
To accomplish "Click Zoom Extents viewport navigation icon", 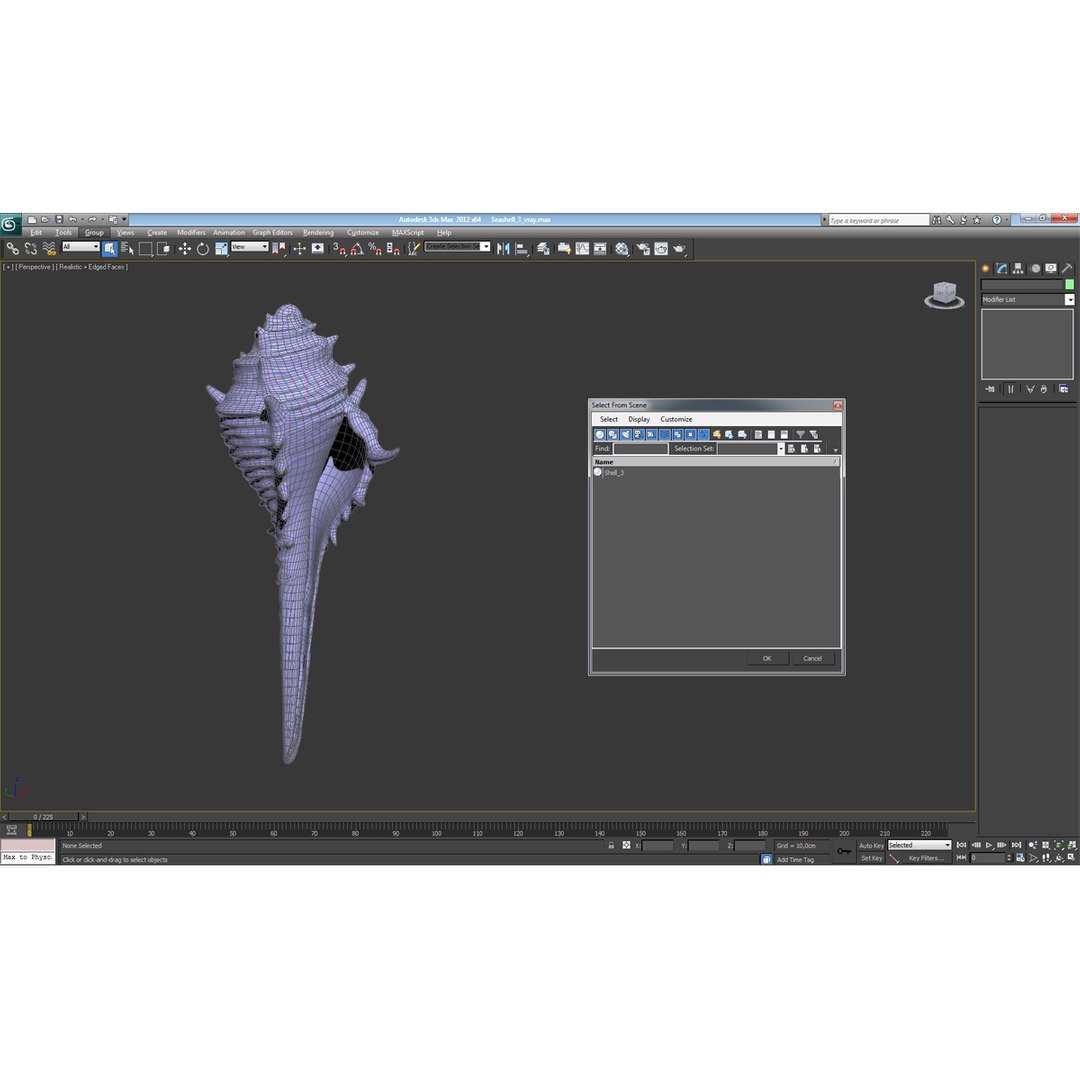I will [1059, 845].
